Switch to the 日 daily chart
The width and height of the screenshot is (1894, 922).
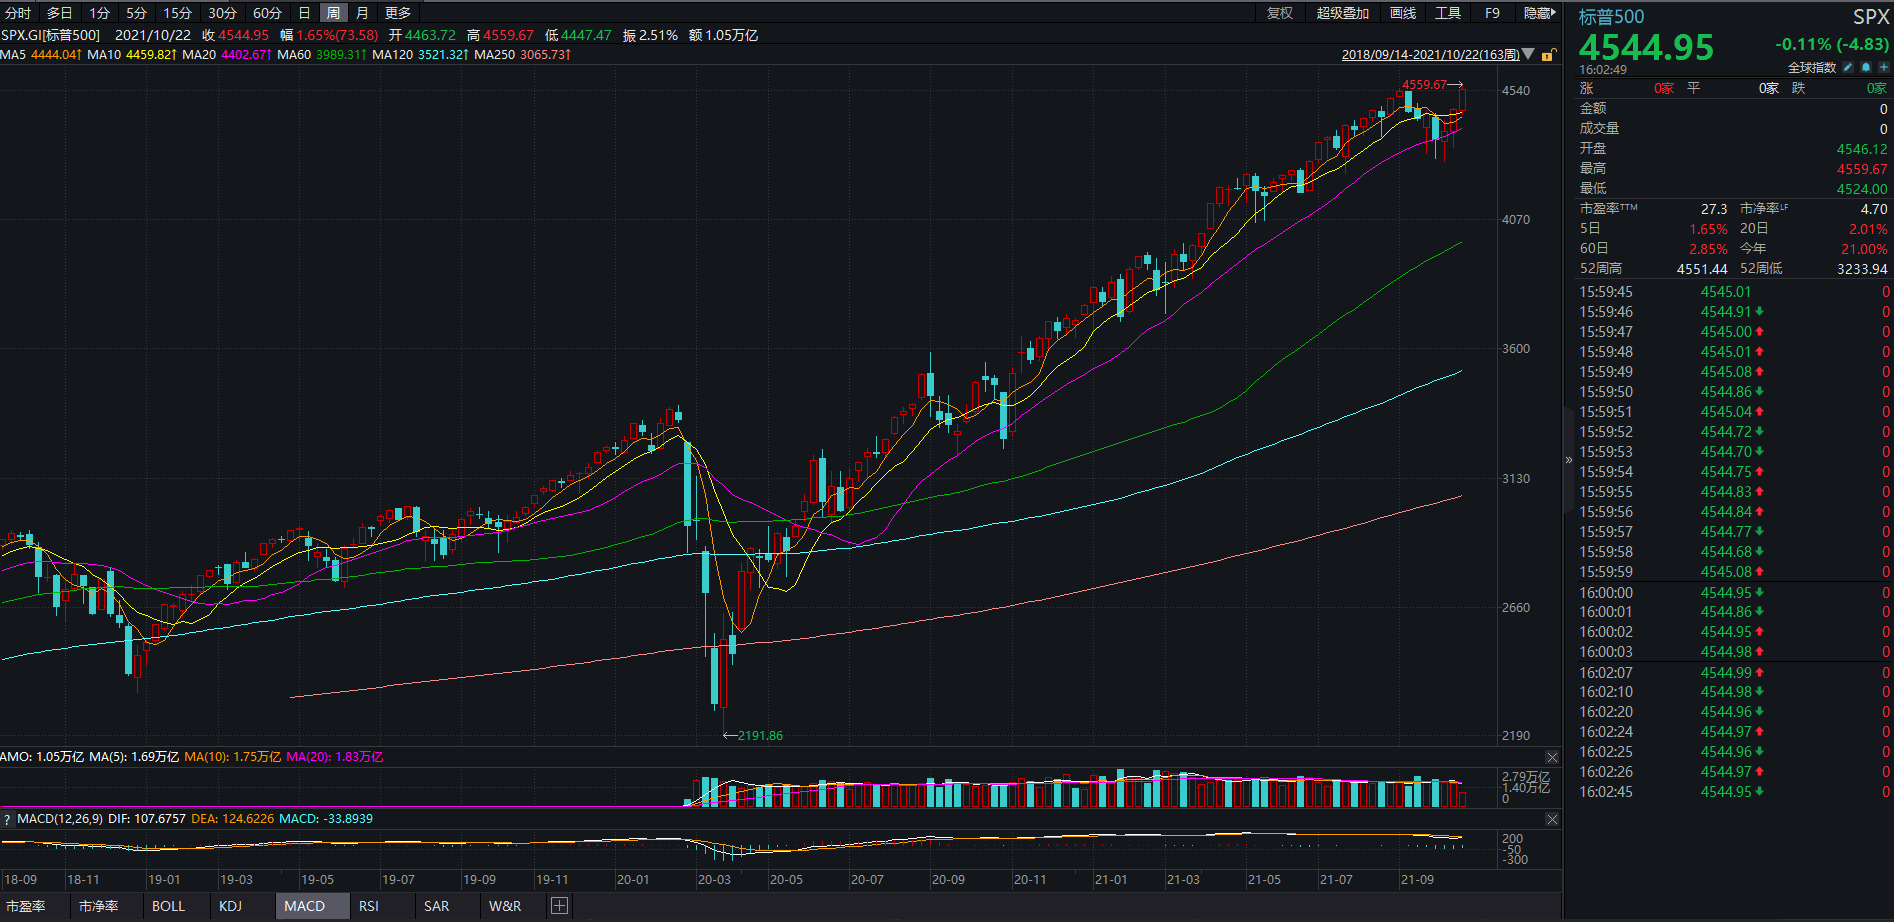(304, 13)
